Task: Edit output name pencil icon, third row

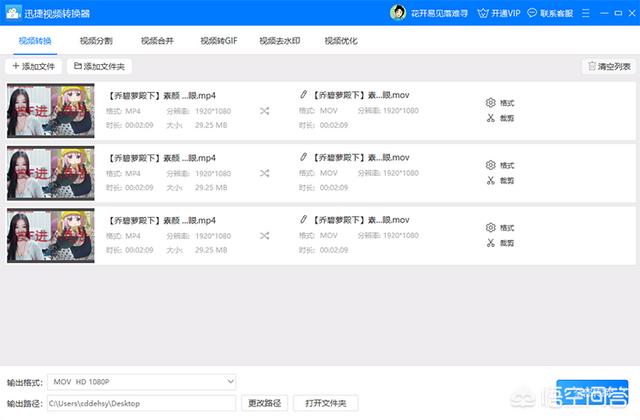Action: tap(303, 219)
